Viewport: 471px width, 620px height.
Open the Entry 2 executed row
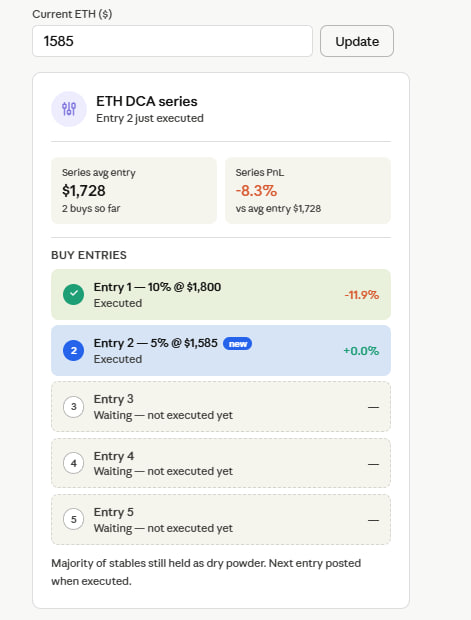pos(221,351)
